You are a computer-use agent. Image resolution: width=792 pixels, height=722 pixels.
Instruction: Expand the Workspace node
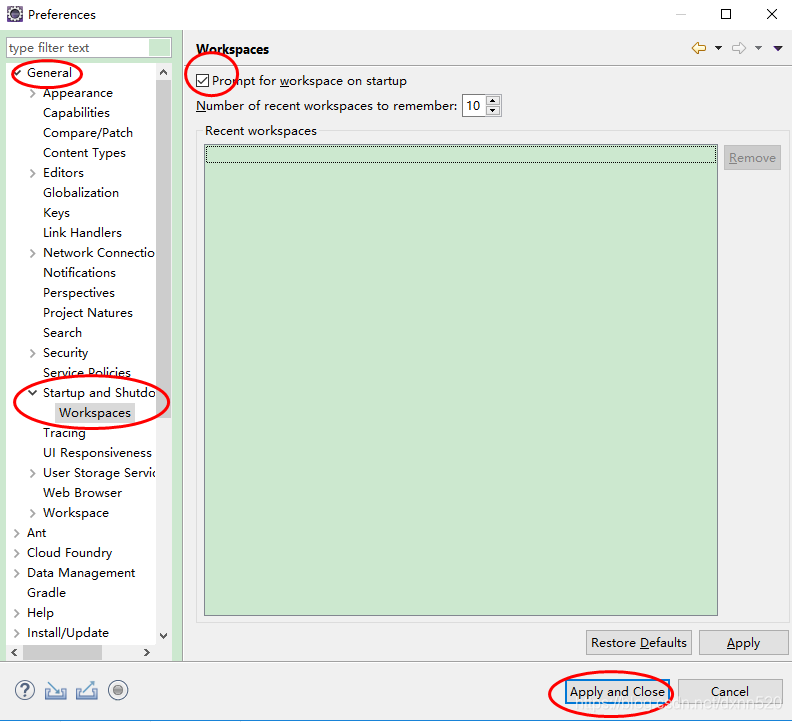click(33, 513)
